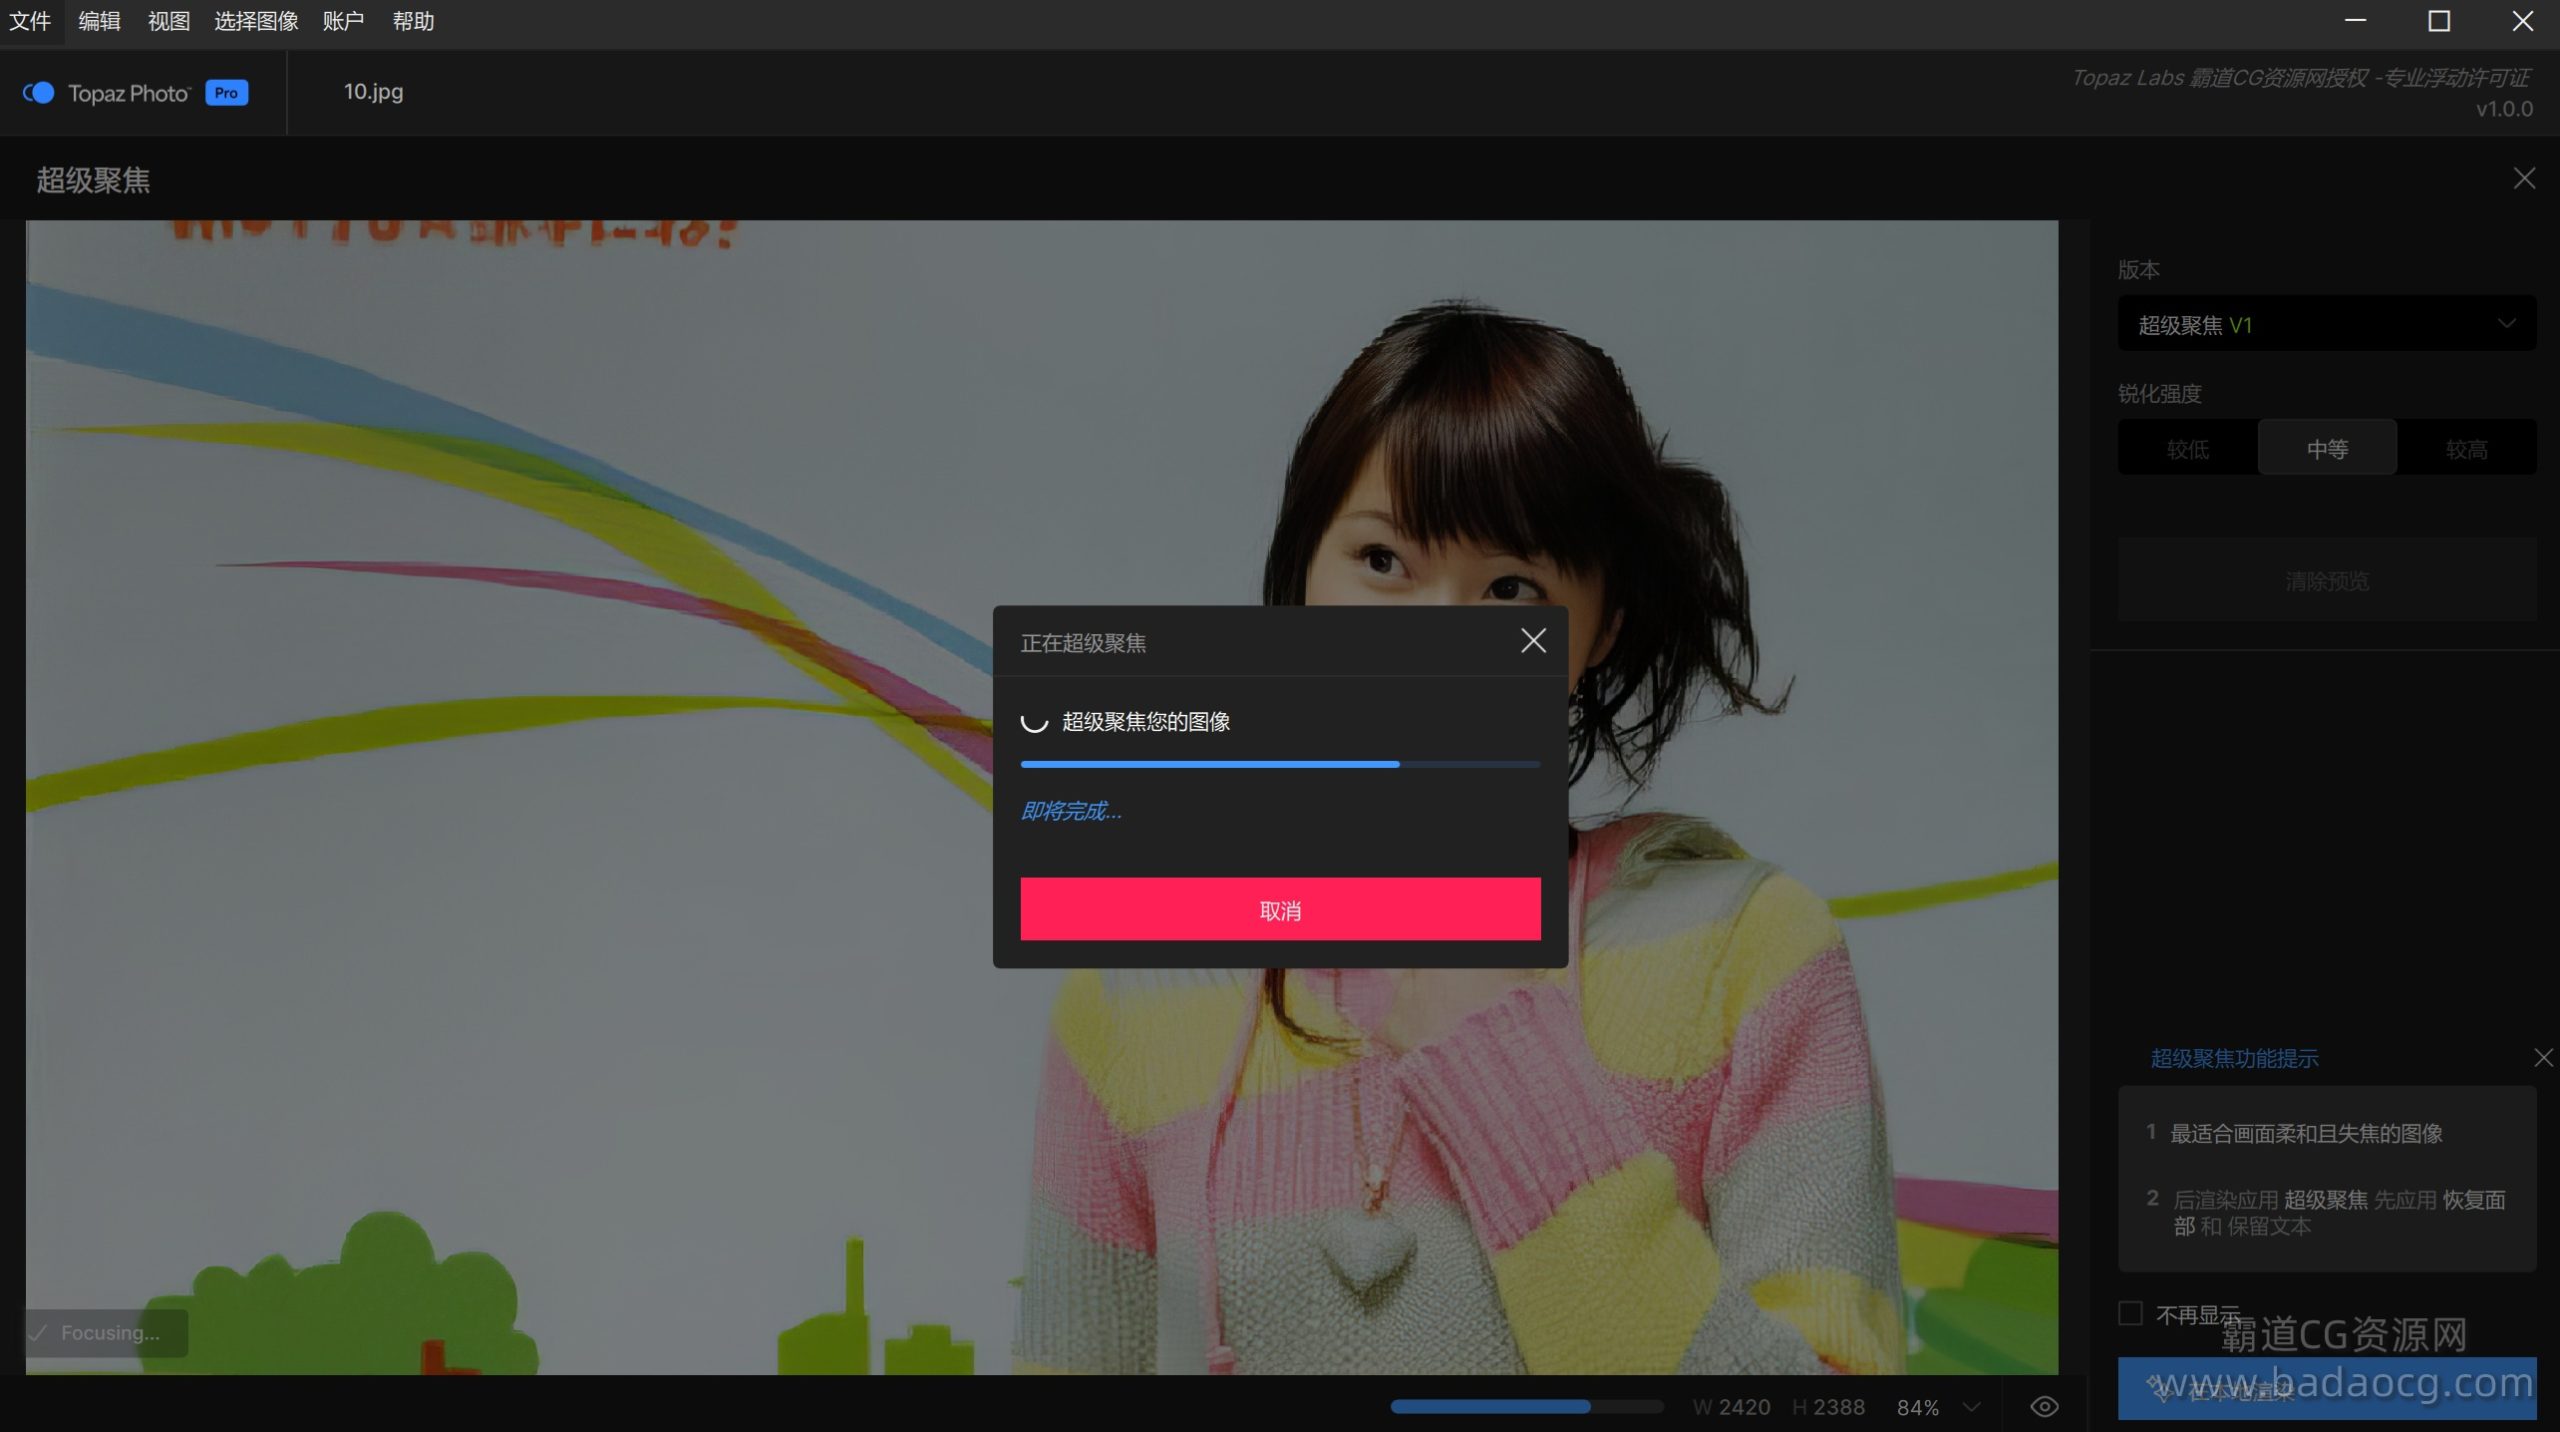Close the 正在超级聚焦 progress dialog

click(x=1532, y=641)
